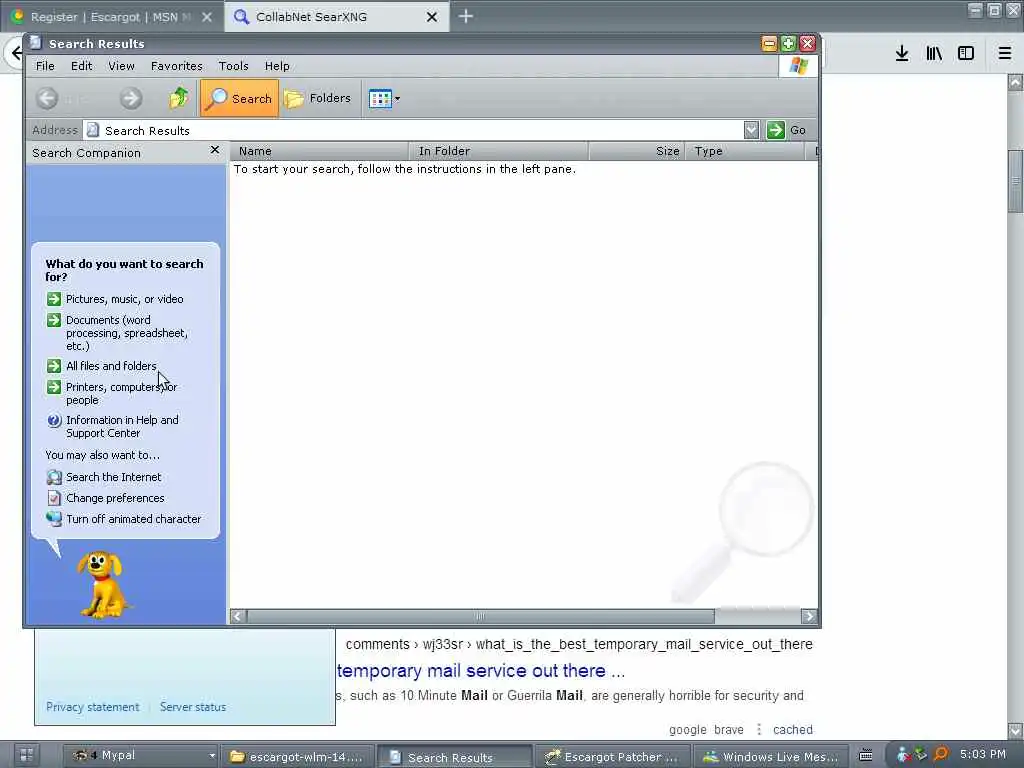The image size is (1024, 768).
Task: Click green arrow beside All files and folders
Action: 54,366
